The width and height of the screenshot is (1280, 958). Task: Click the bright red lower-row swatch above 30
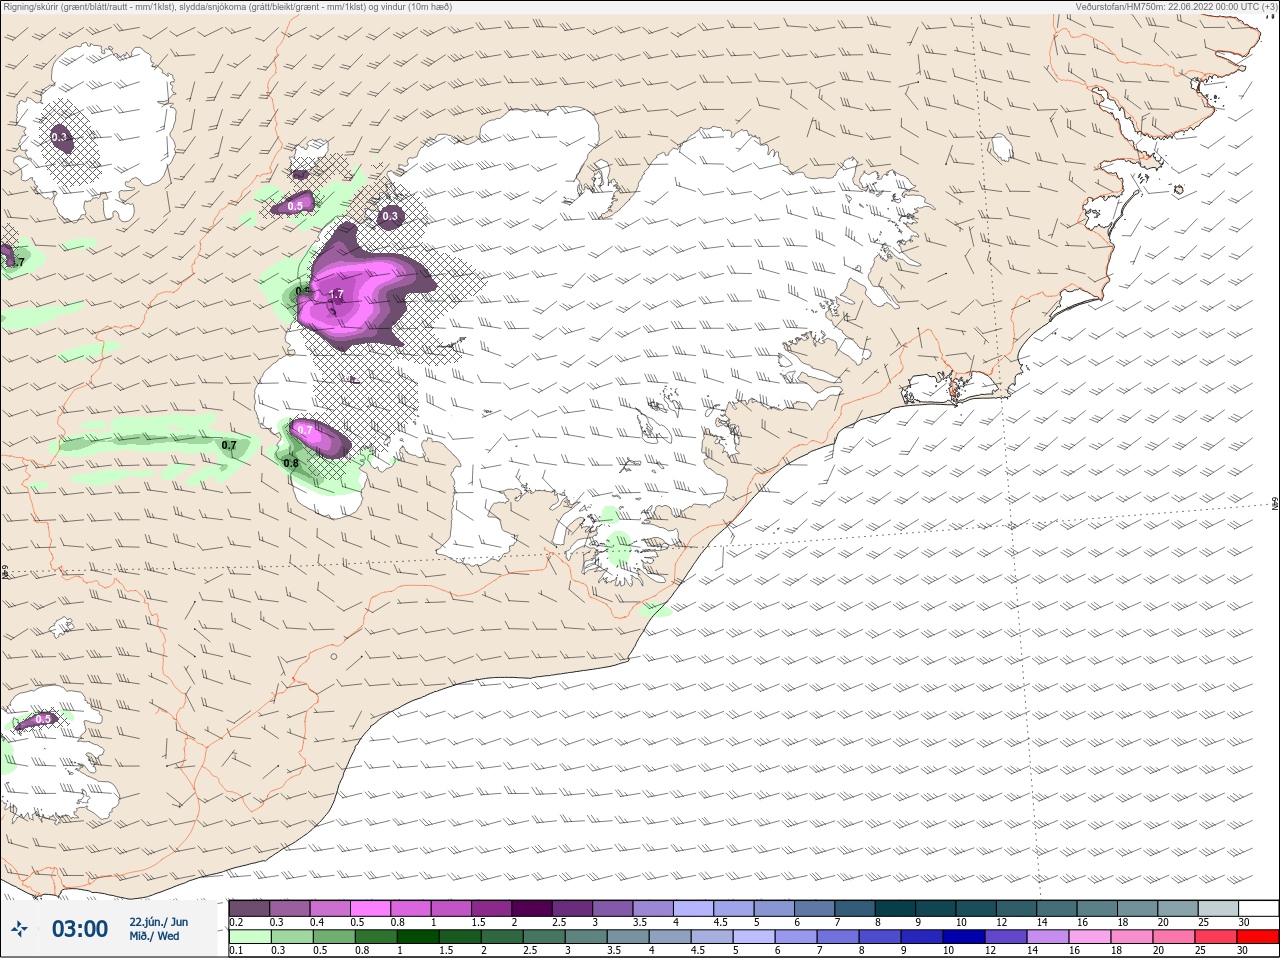[x=1258, y=937]
